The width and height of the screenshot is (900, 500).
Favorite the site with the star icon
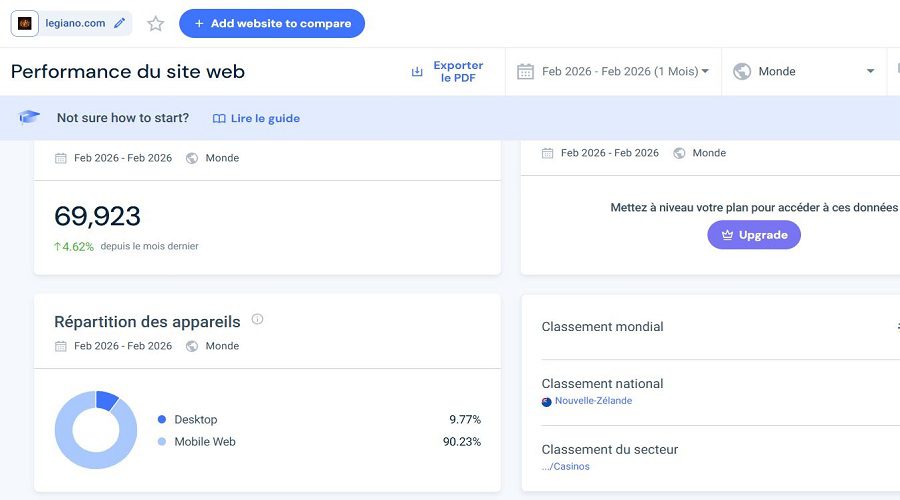click(156, 24)
